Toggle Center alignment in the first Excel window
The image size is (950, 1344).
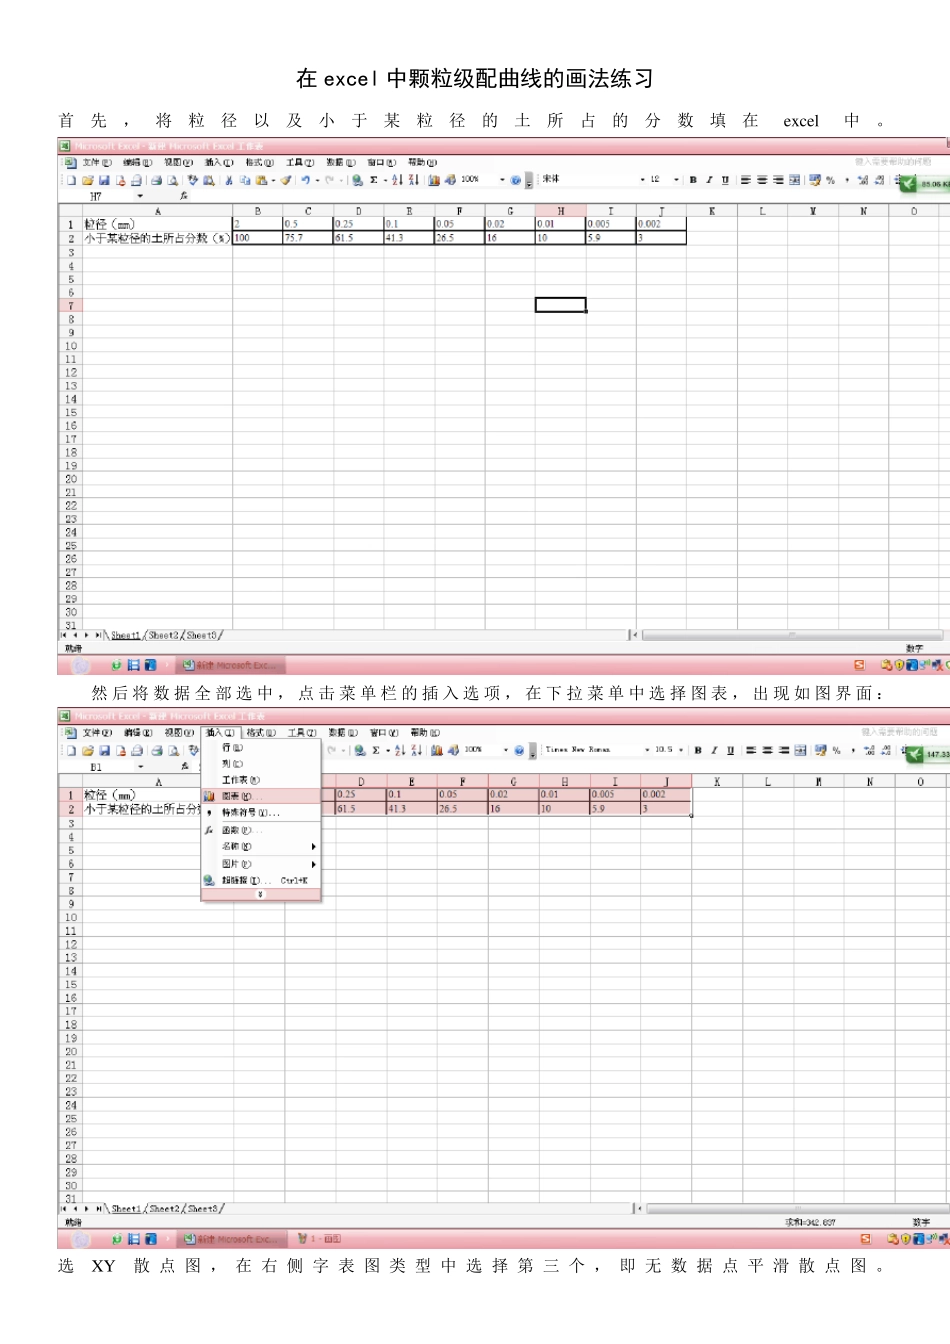(x=762, y=180)
